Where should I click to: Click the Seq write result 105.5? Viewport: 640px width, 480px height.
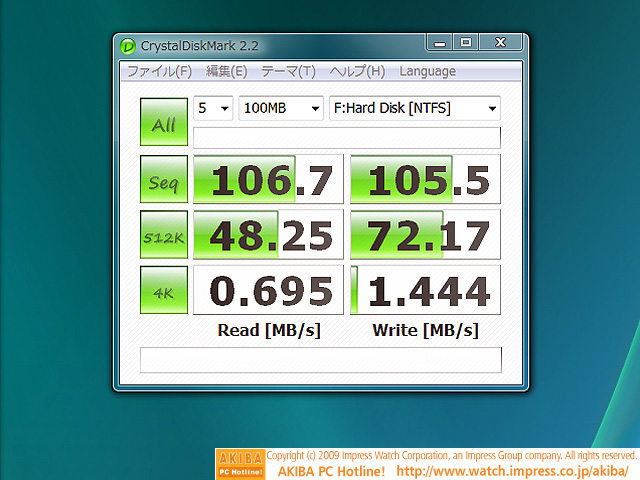(x=425, y=179)
